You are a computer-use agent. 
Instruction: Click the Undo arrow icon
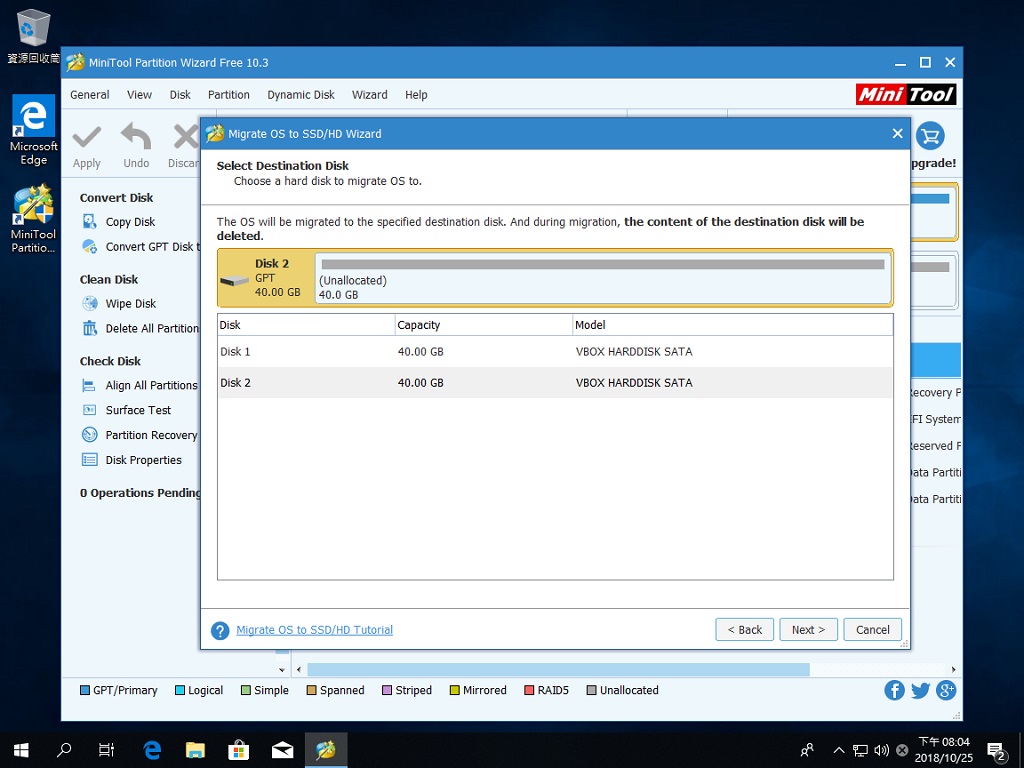click(136, 136)
